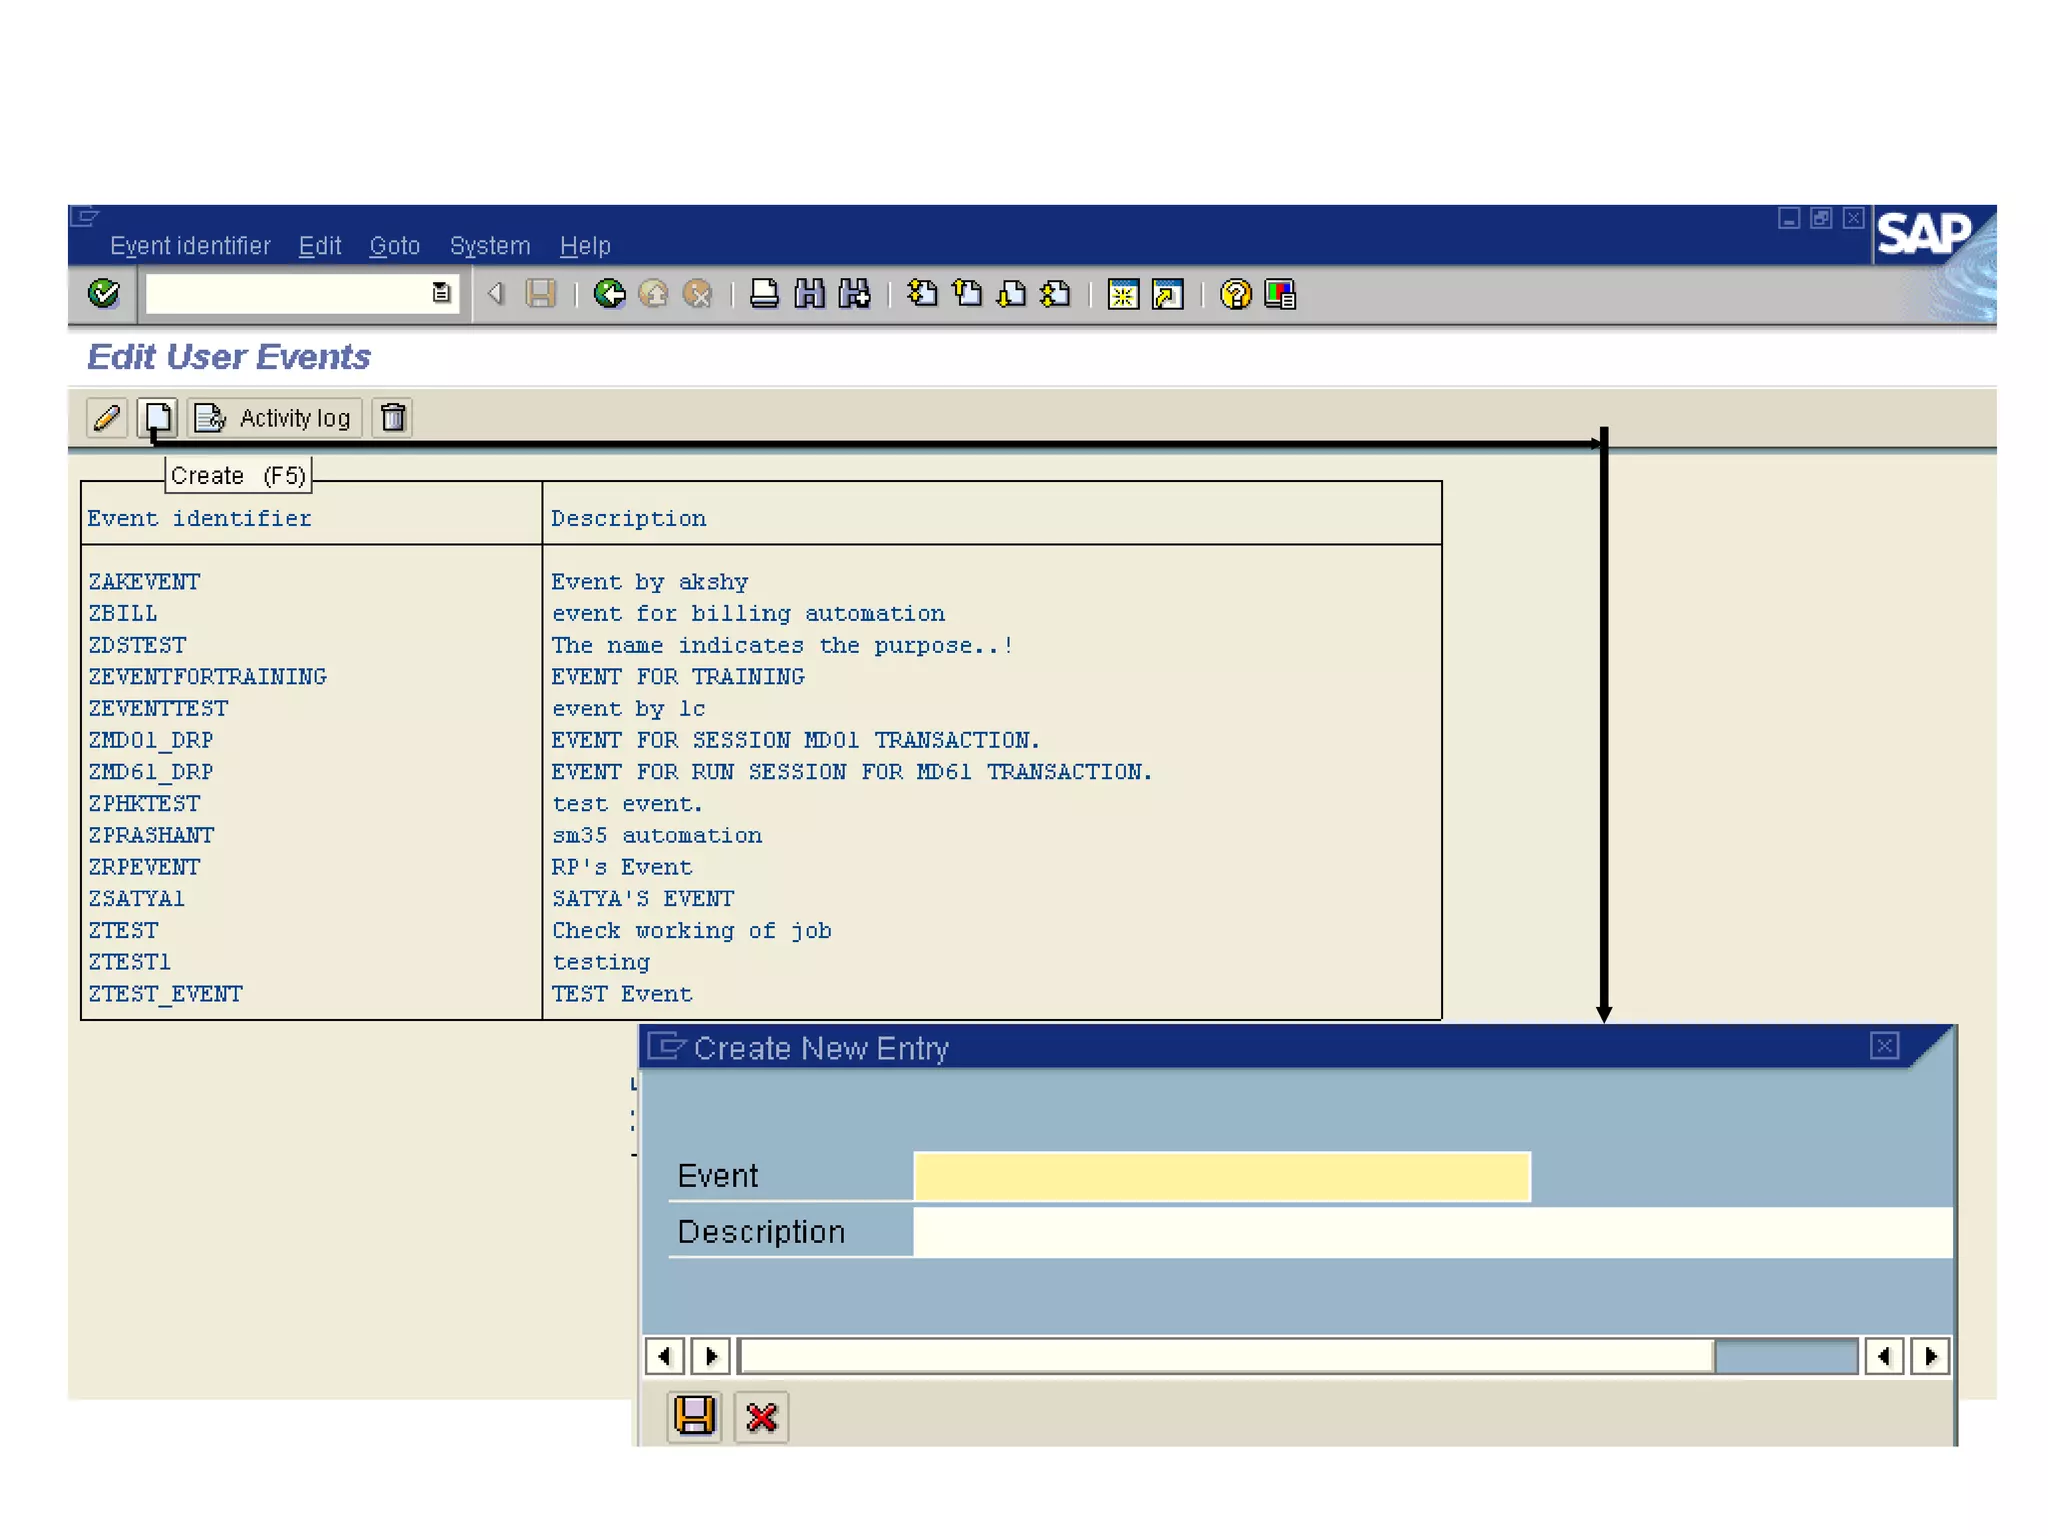The height and width of the screenshot is (1536, 2048).
Task: Click the Activity log button
Action: 275,418
